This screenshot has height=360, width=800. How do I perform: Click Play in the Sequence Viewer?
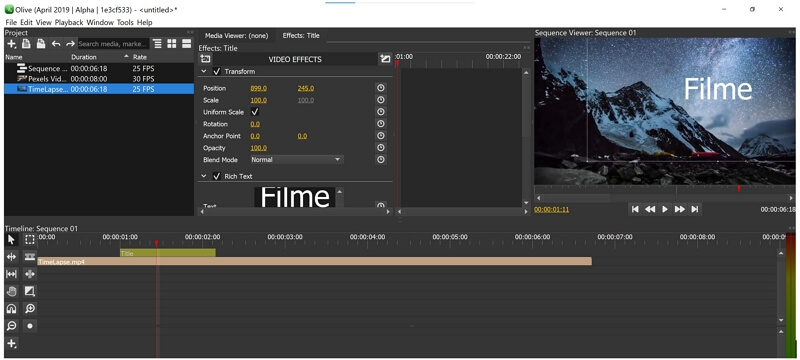(665, 209)
